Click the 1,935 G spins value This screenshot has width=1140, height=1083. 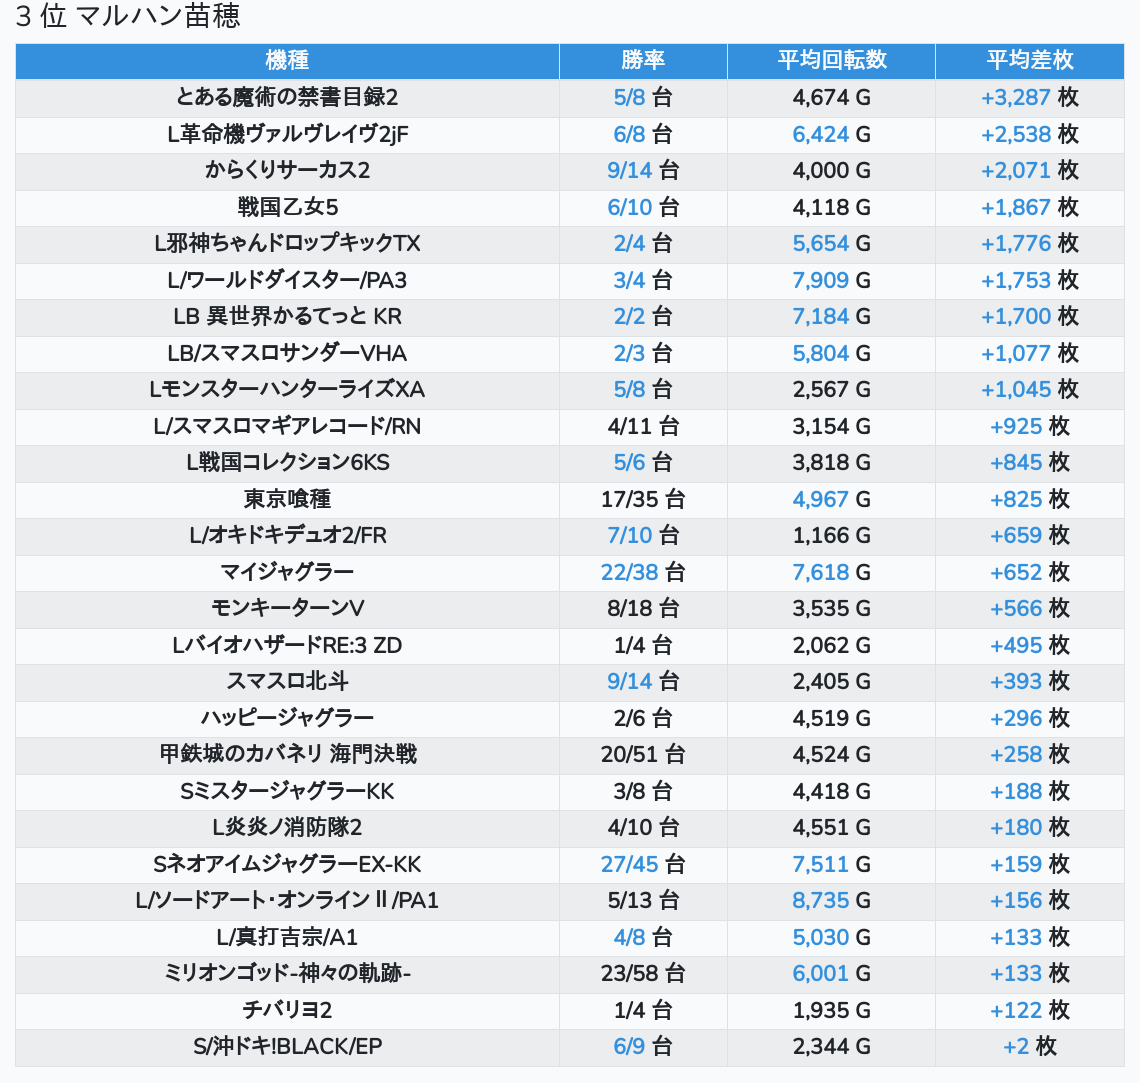pyautogui.click(x=832, y=1011)
